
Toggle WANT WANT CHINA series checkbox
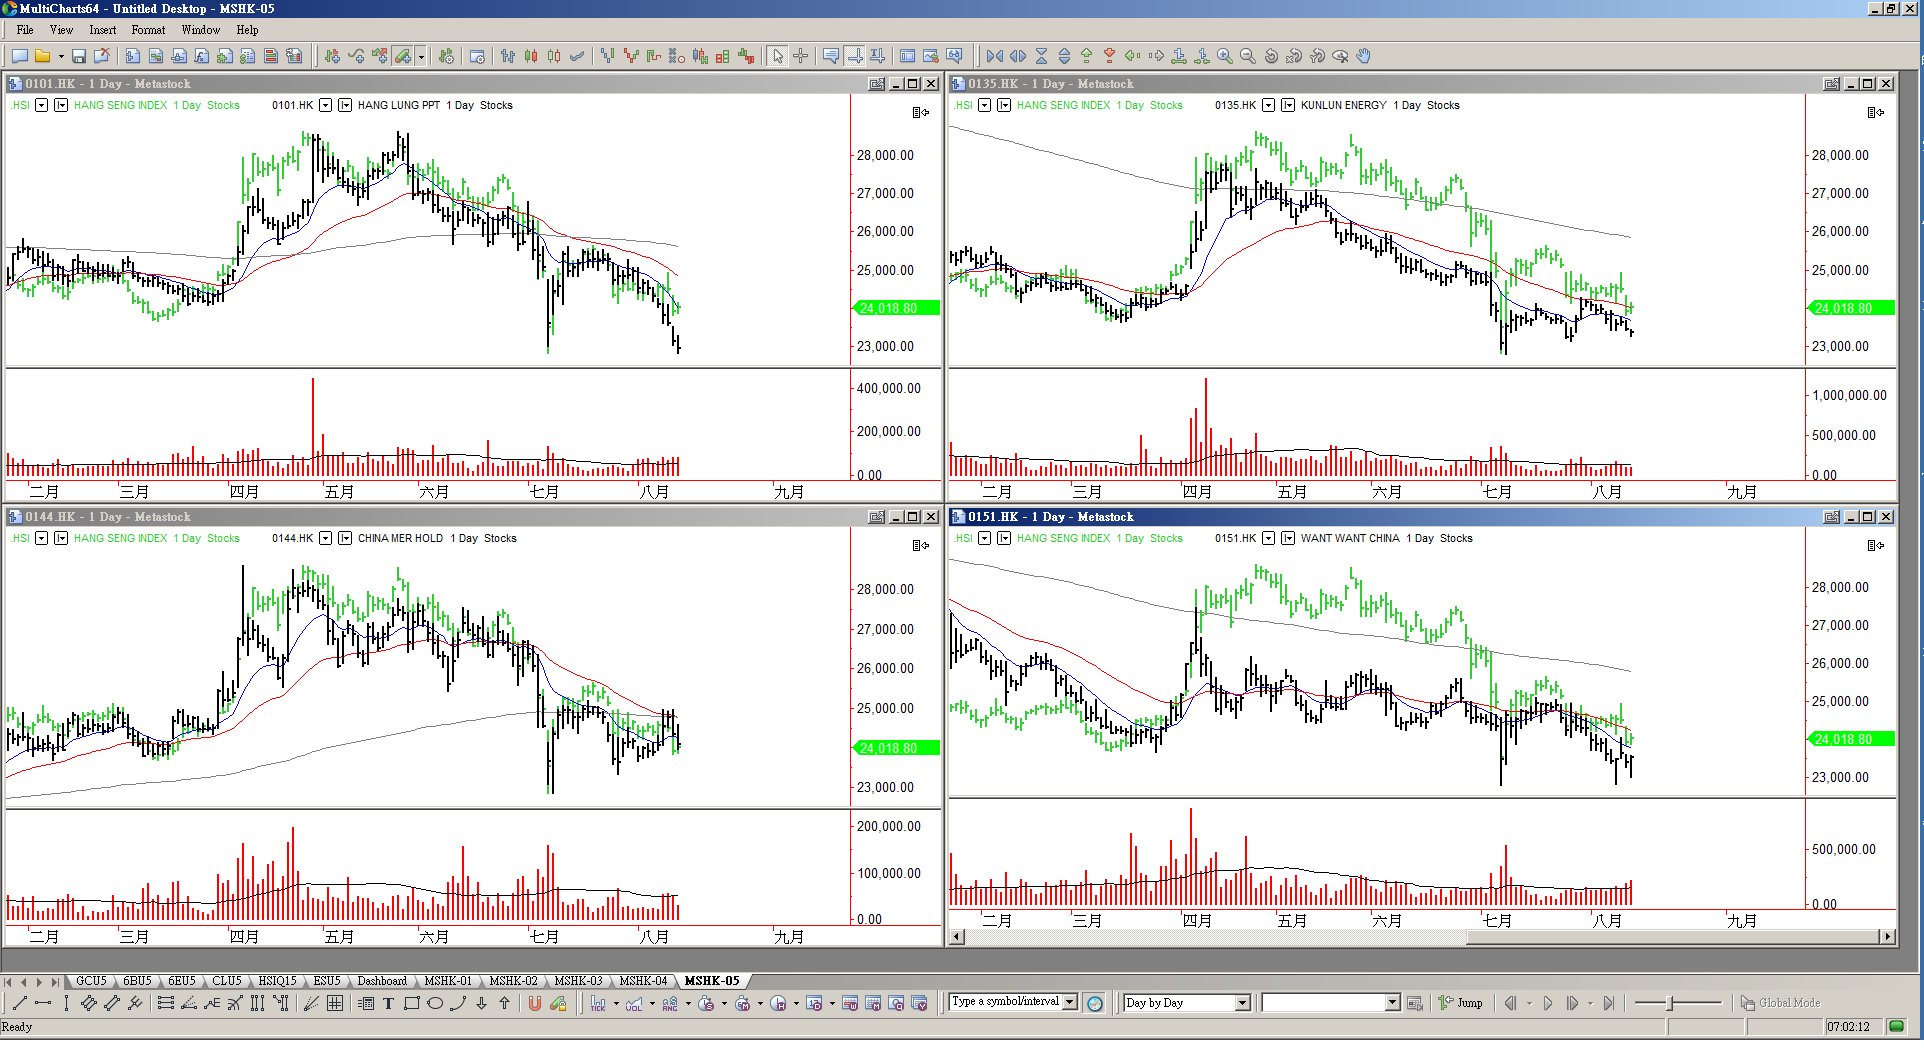[1288, 538]
